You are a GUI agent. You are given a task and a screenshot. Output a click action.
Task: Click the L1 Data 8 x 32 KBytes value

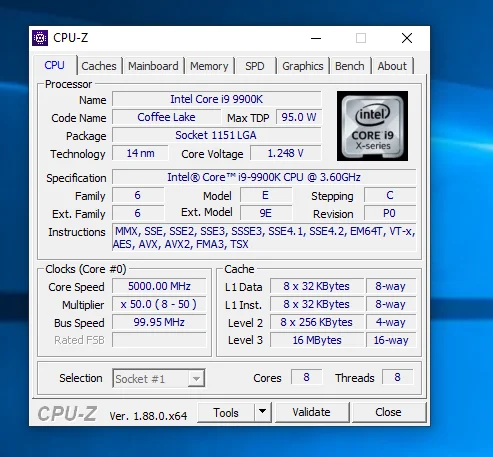(317, 286)
